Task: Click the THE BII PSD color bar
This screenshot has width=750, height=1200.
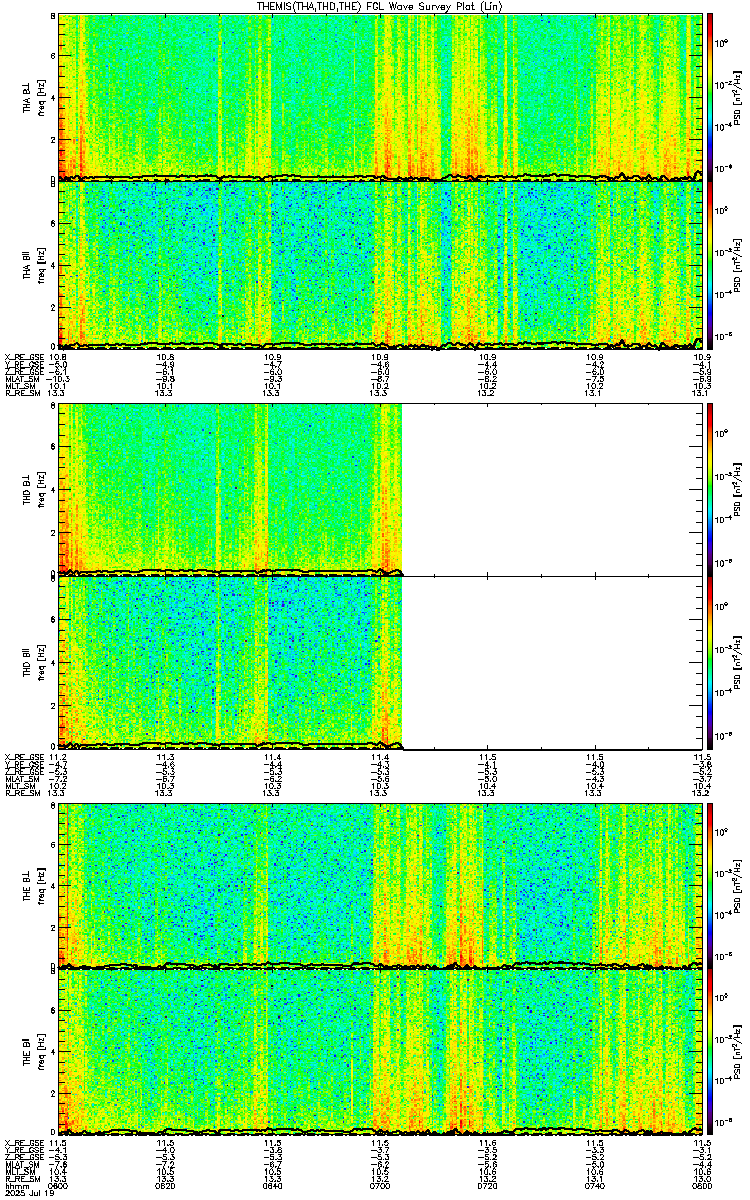Action: pos(710,1051)
